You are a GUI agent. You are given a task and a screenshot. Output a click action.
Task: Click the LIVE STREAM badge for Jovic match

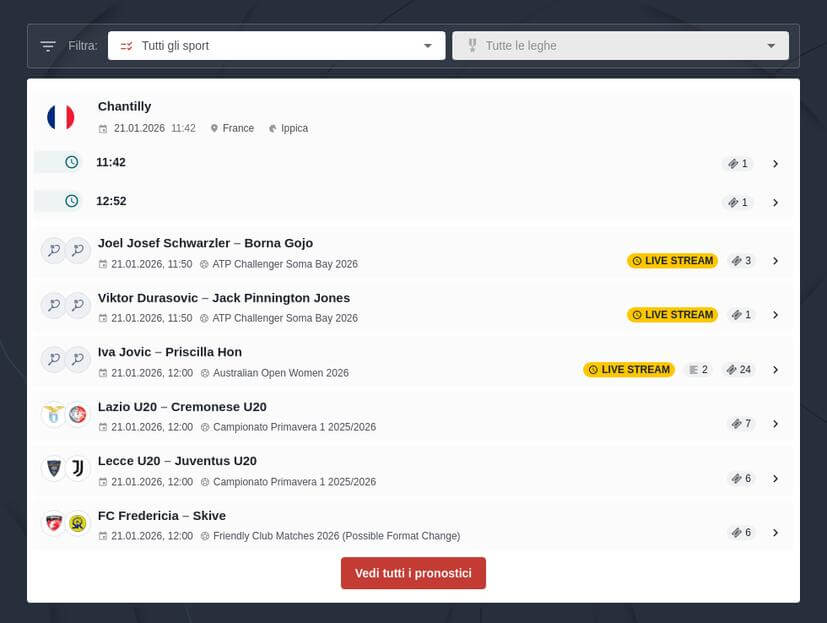coord(628,369)
